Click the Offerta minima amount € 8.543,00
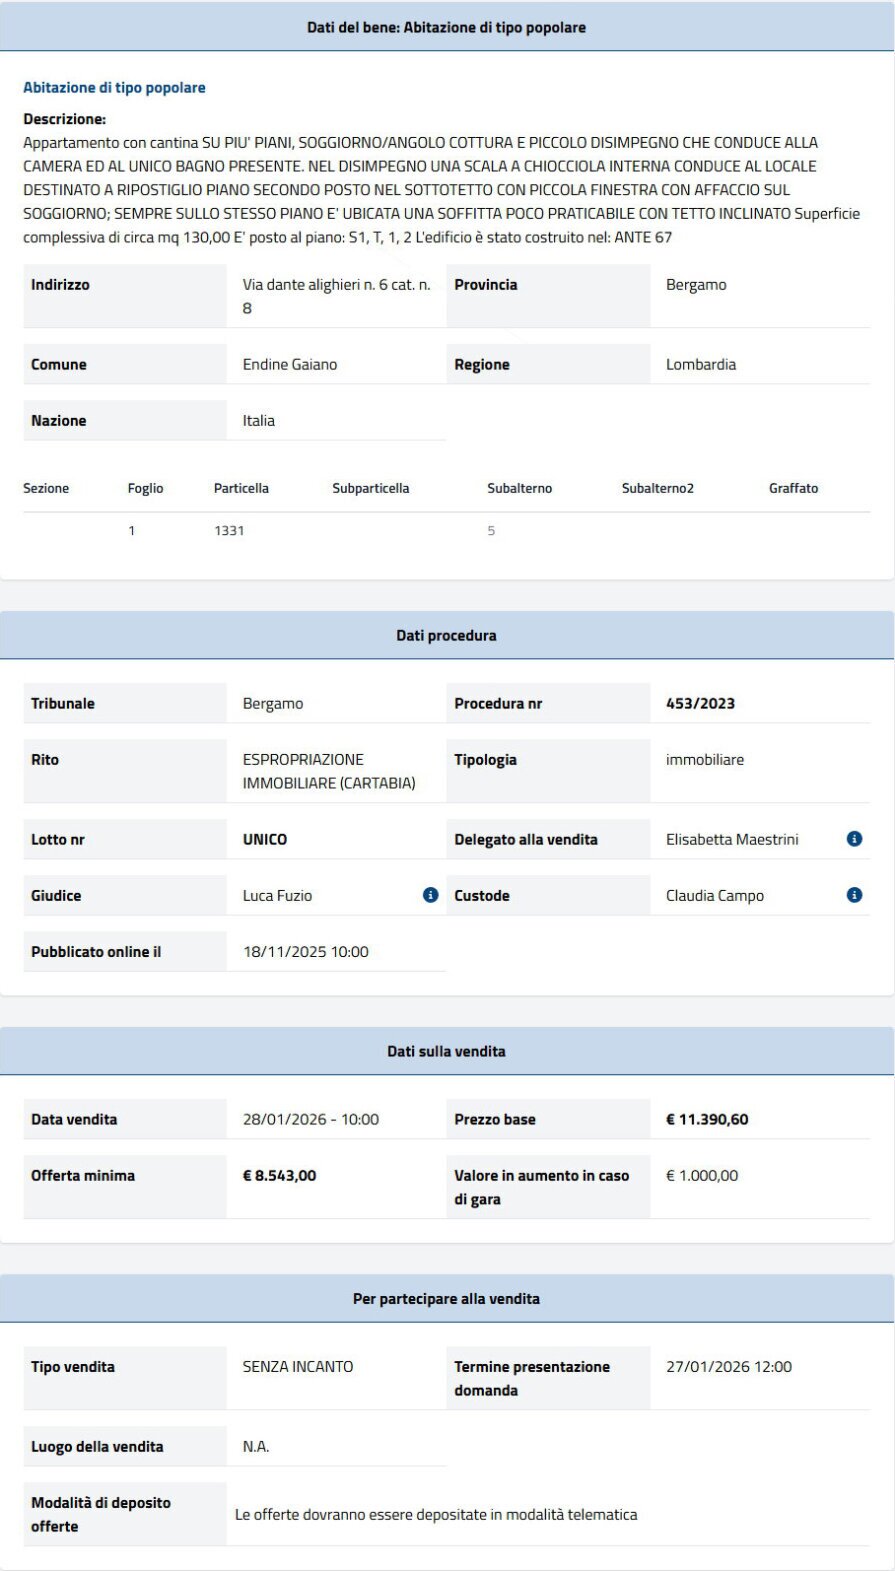Image resolution: width=895 pixels, height=1571 pixels. tap(279, 1175)
